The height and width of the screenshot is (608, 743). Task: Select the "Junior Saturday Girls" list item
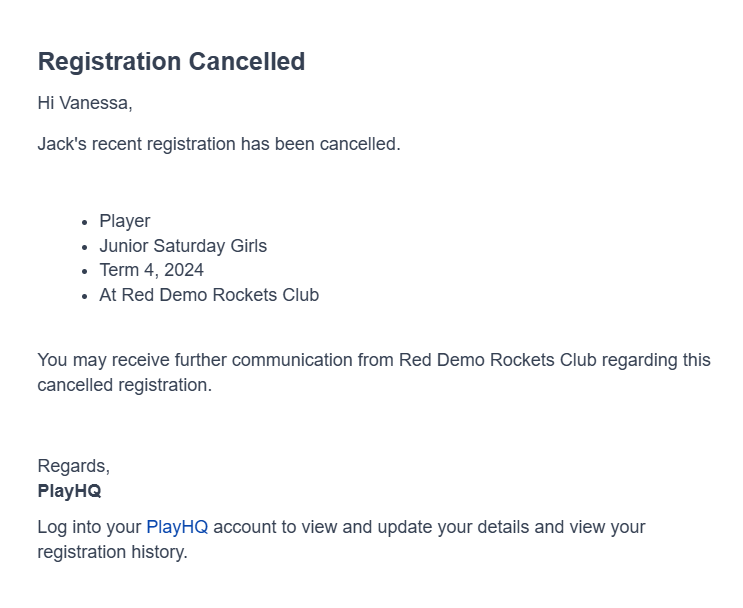coord(183,245)
